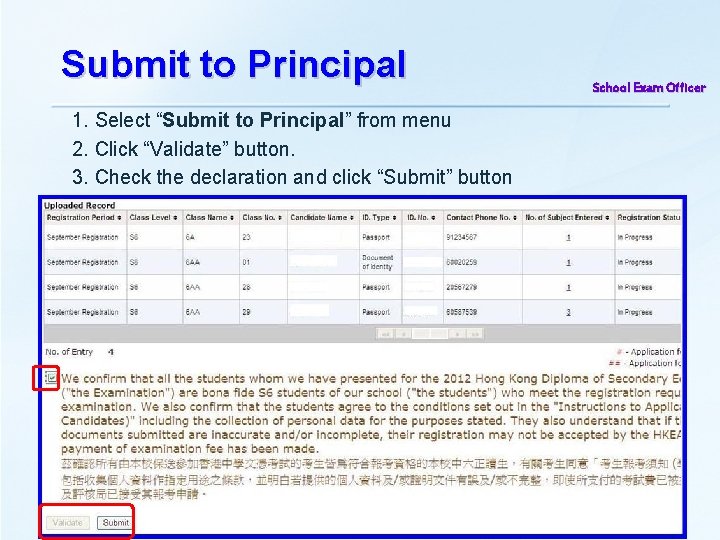Click the greyed-out Validate button

tap(68, 523)
